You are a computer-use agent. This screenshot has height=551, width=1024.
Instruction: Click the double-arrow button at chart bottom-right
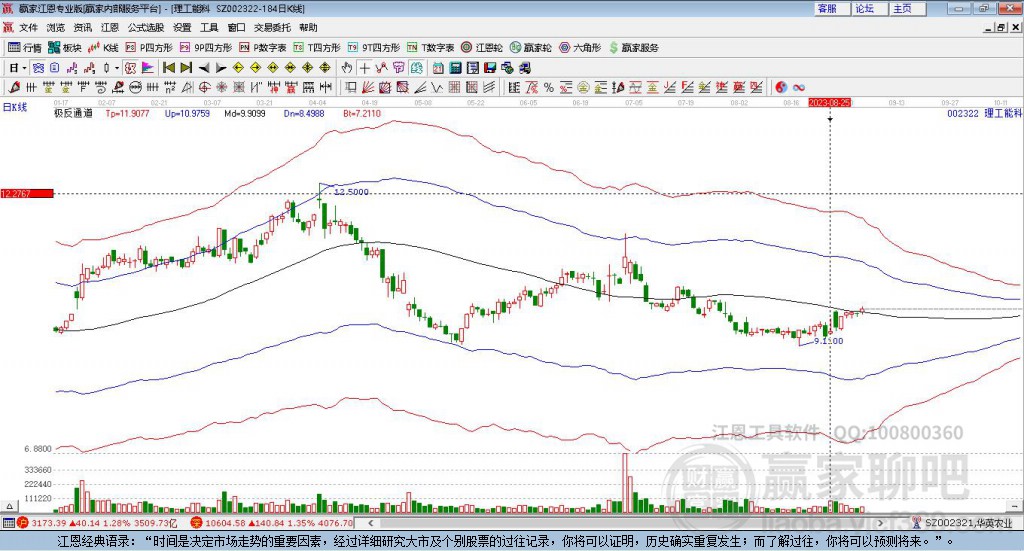pos(1015,506)
